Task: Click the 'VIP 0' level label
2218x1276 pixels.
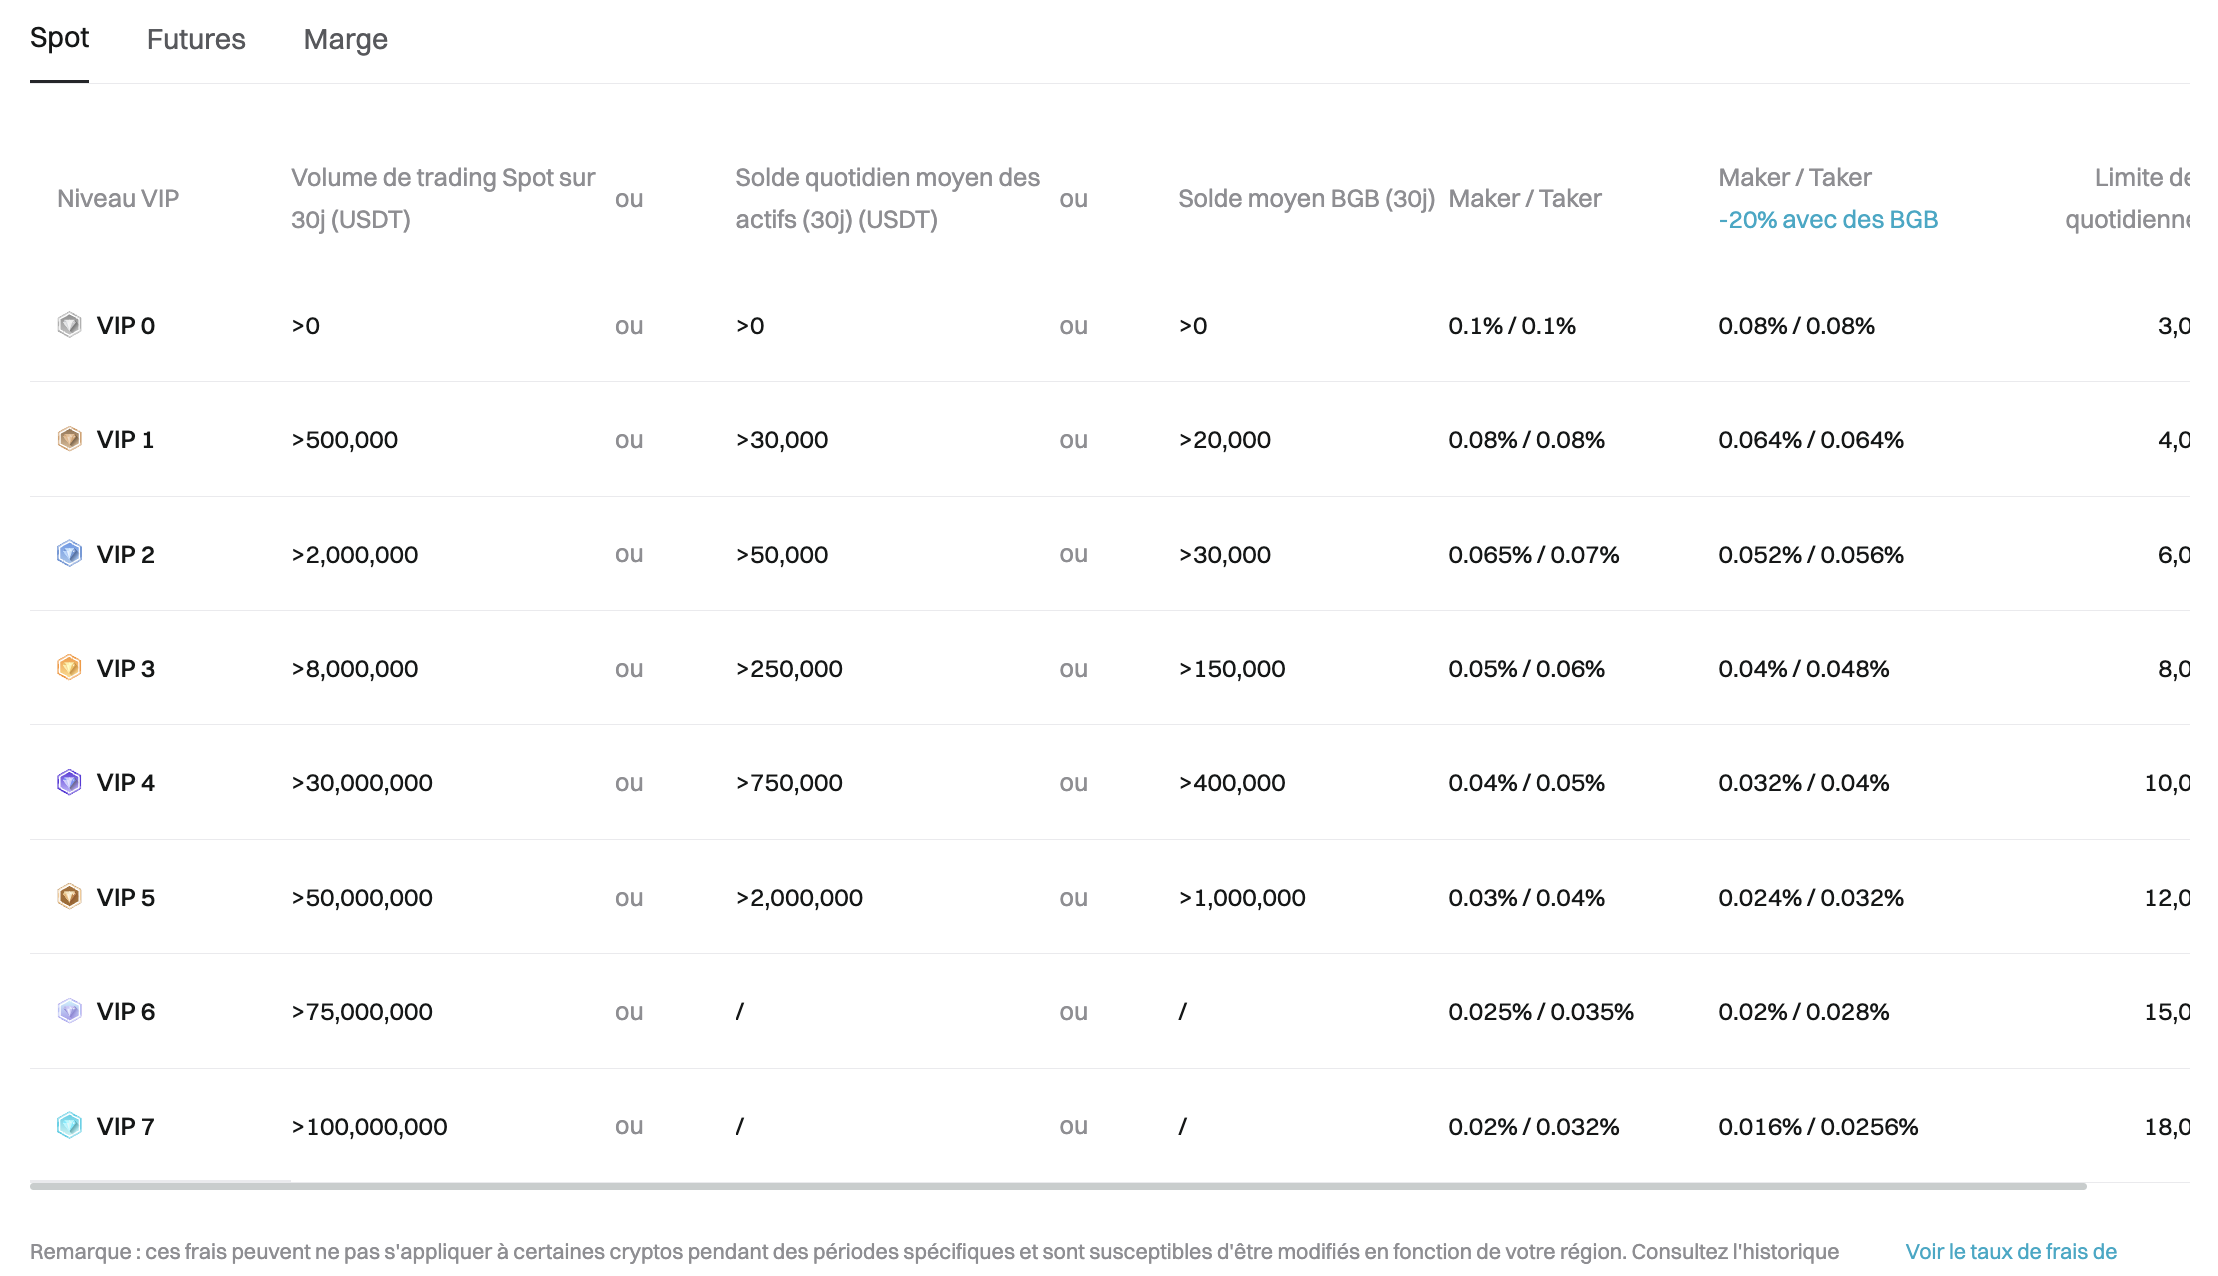Action: click(126, 325)
